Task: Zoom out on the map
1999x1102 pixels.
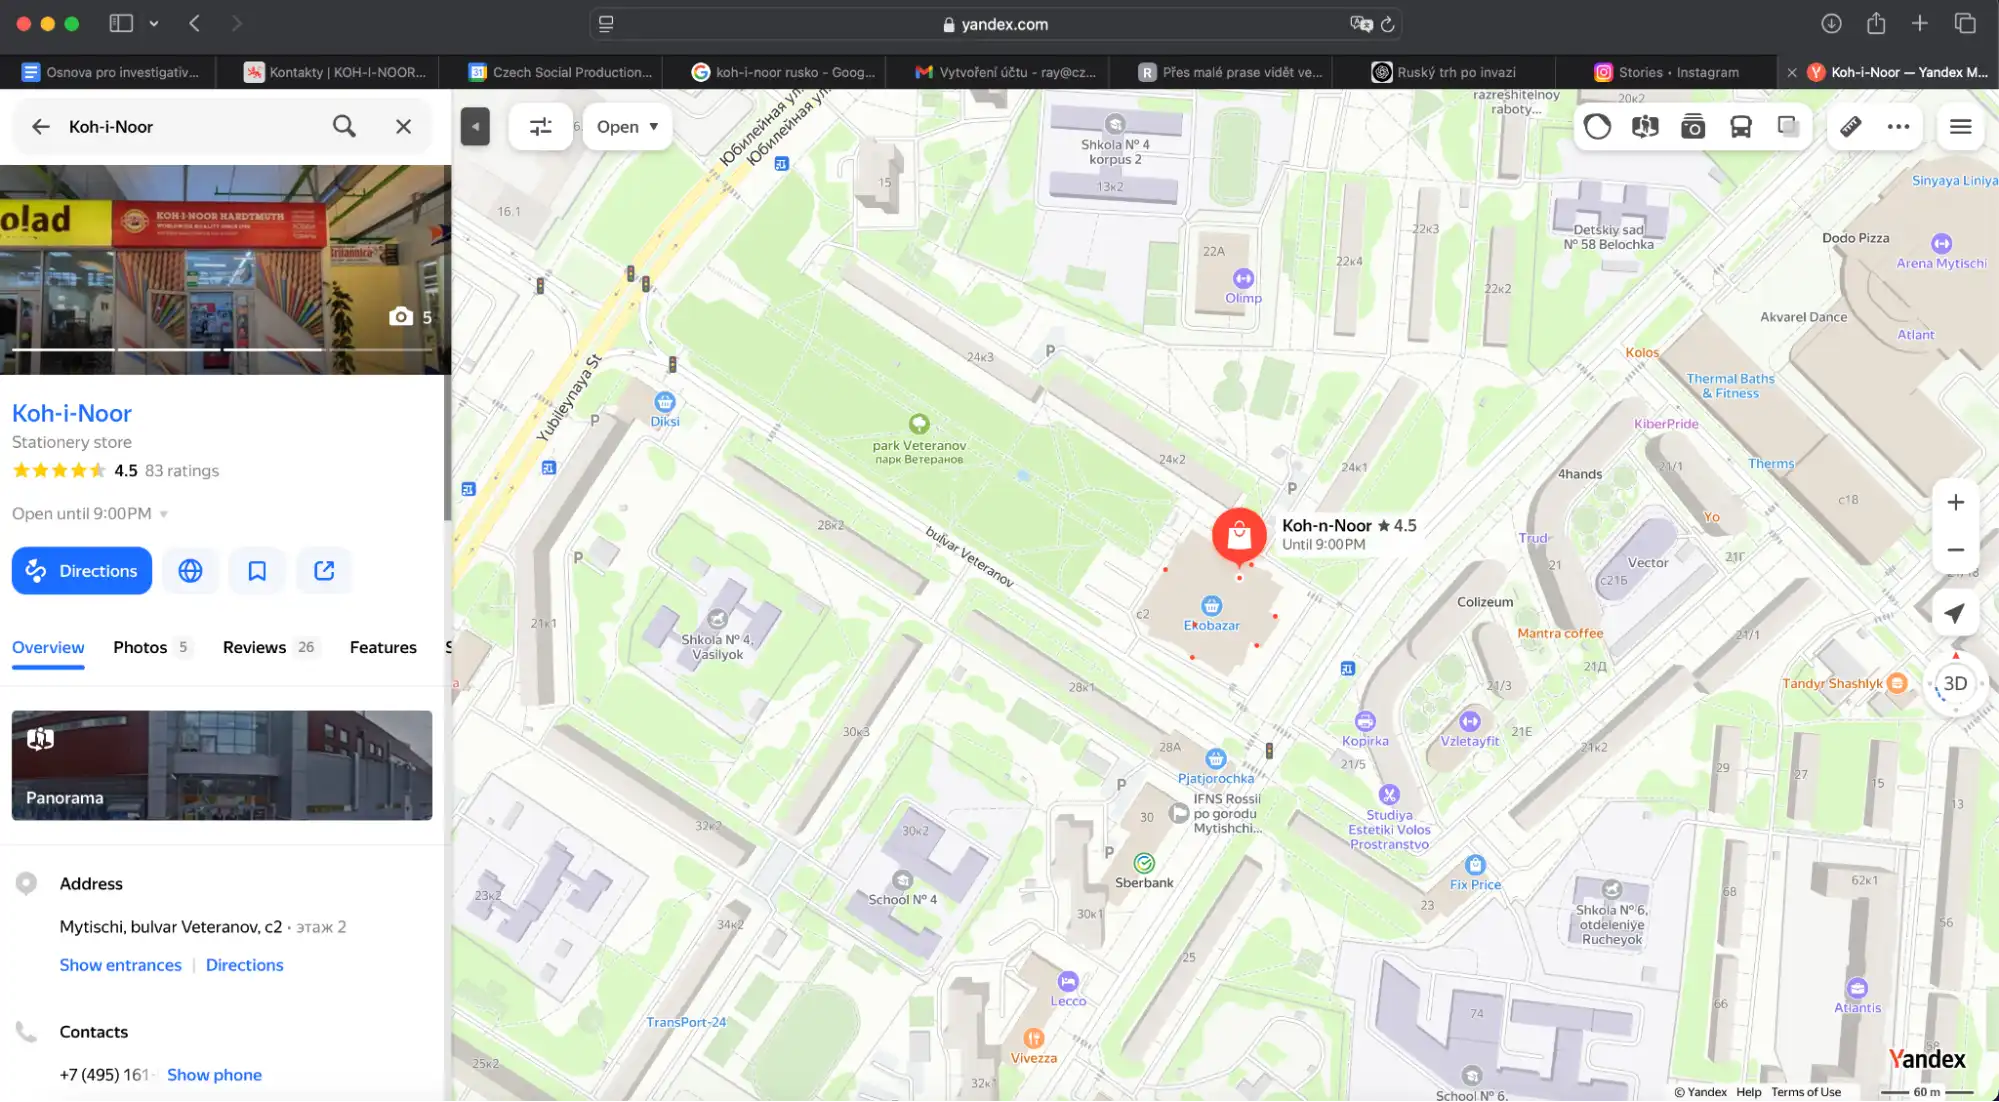Action: [1955, 550]
